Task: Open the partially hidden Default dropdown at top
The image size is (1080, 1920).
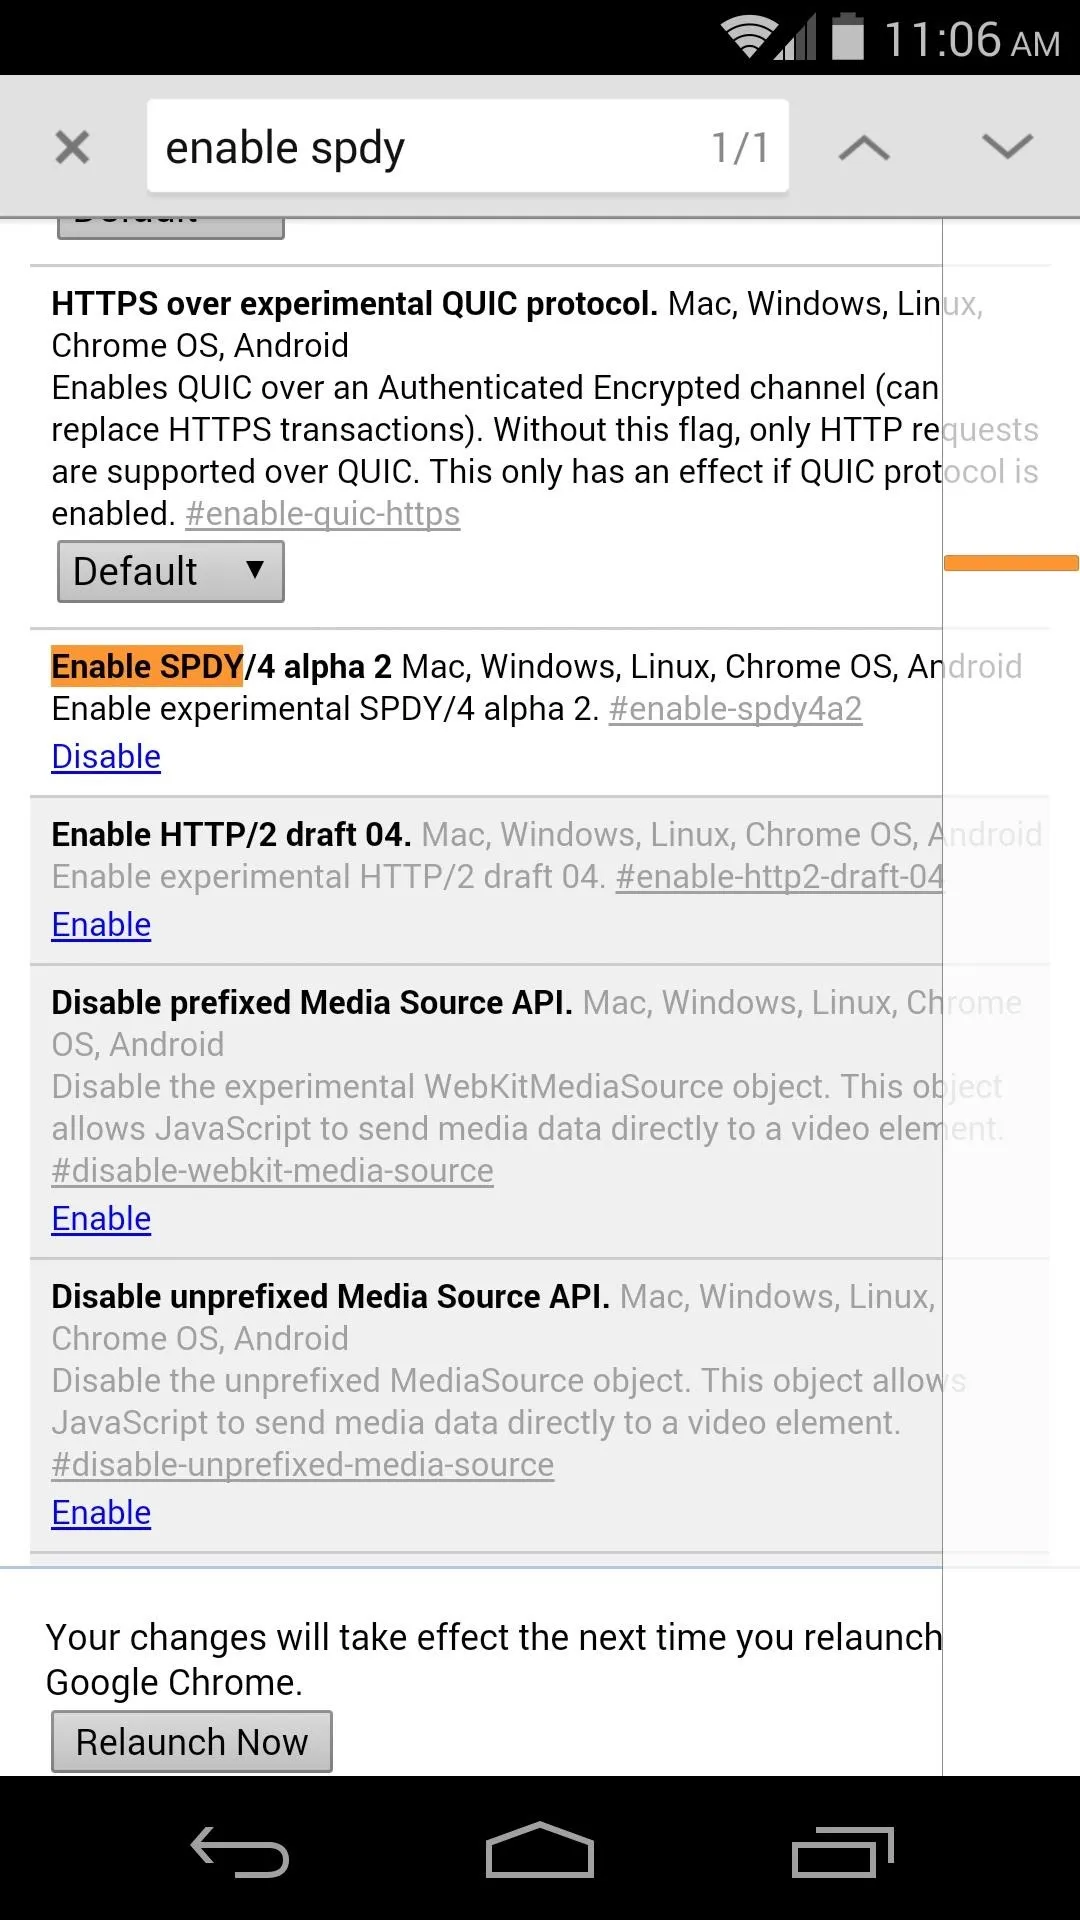Action: tap(171, 228)
